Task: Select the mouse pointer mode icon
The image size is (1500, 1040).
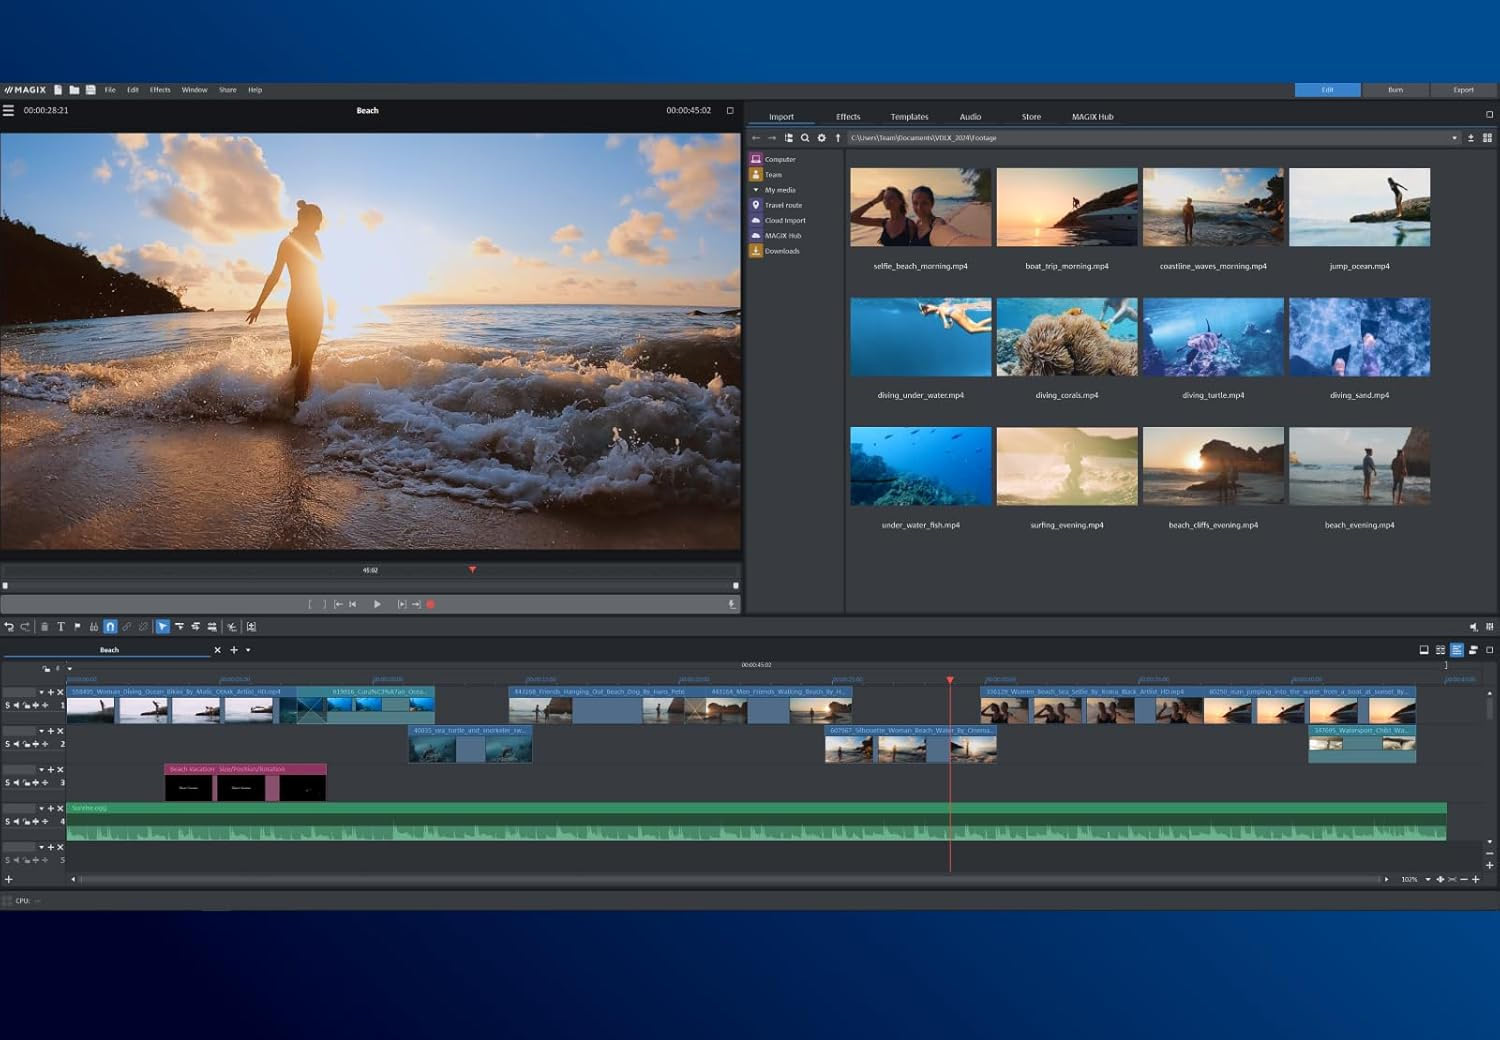Action: point(162,627)
